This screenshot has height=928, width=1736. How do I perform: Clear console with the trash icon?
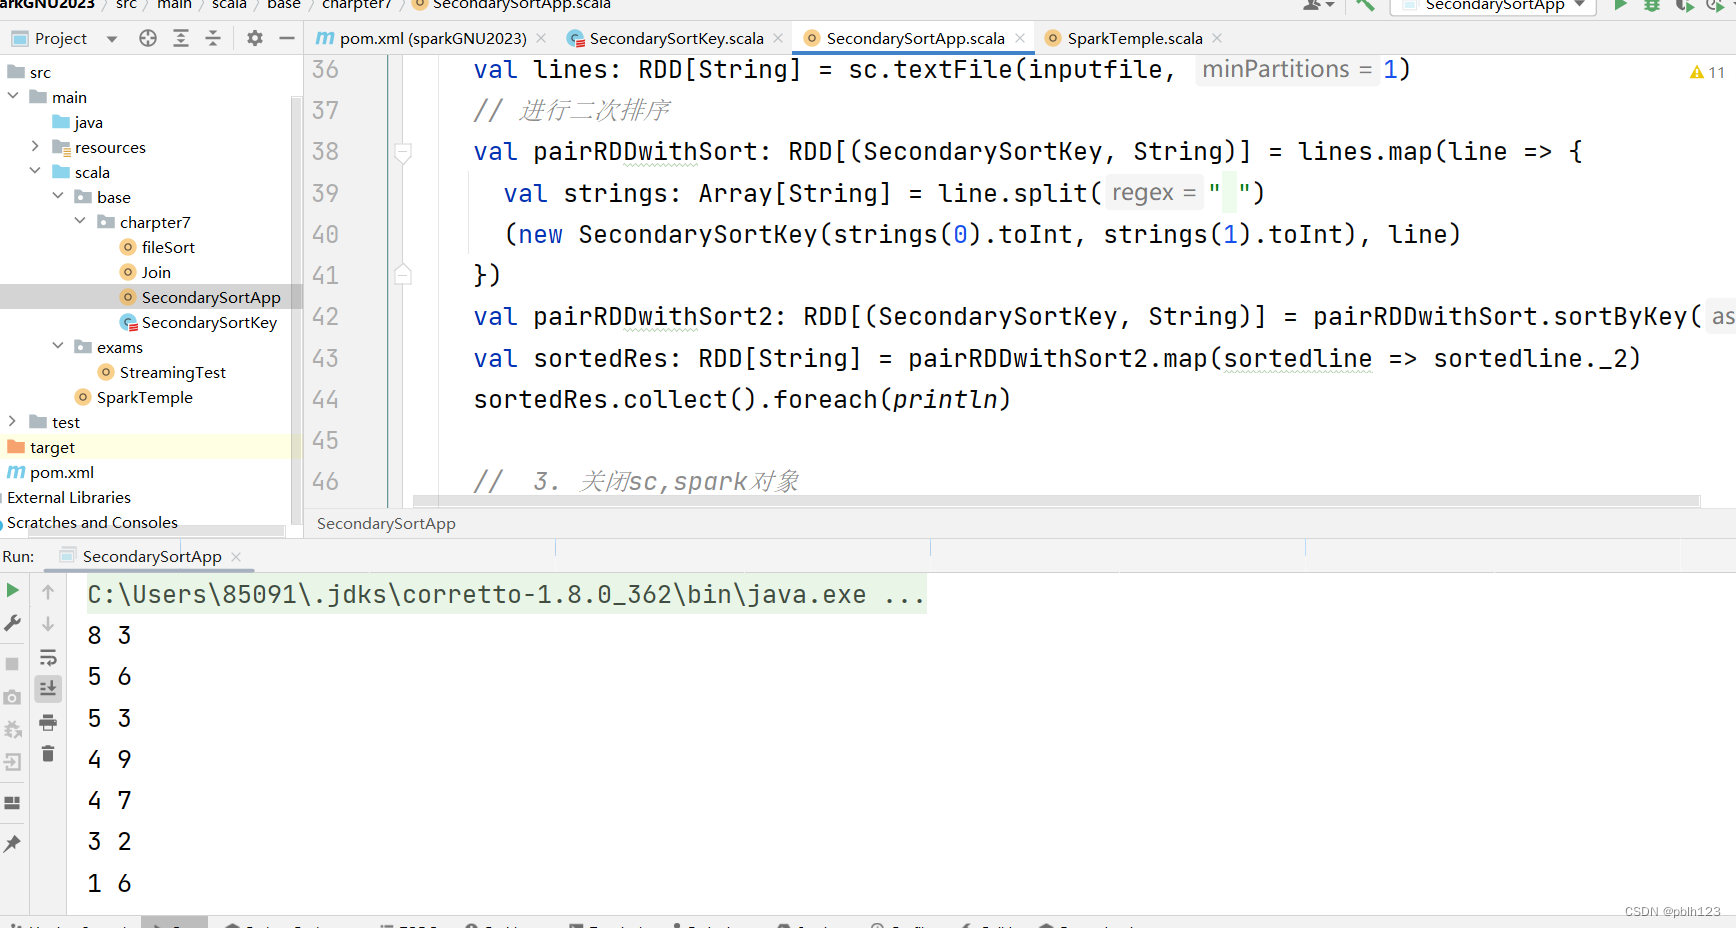(48, 754)
